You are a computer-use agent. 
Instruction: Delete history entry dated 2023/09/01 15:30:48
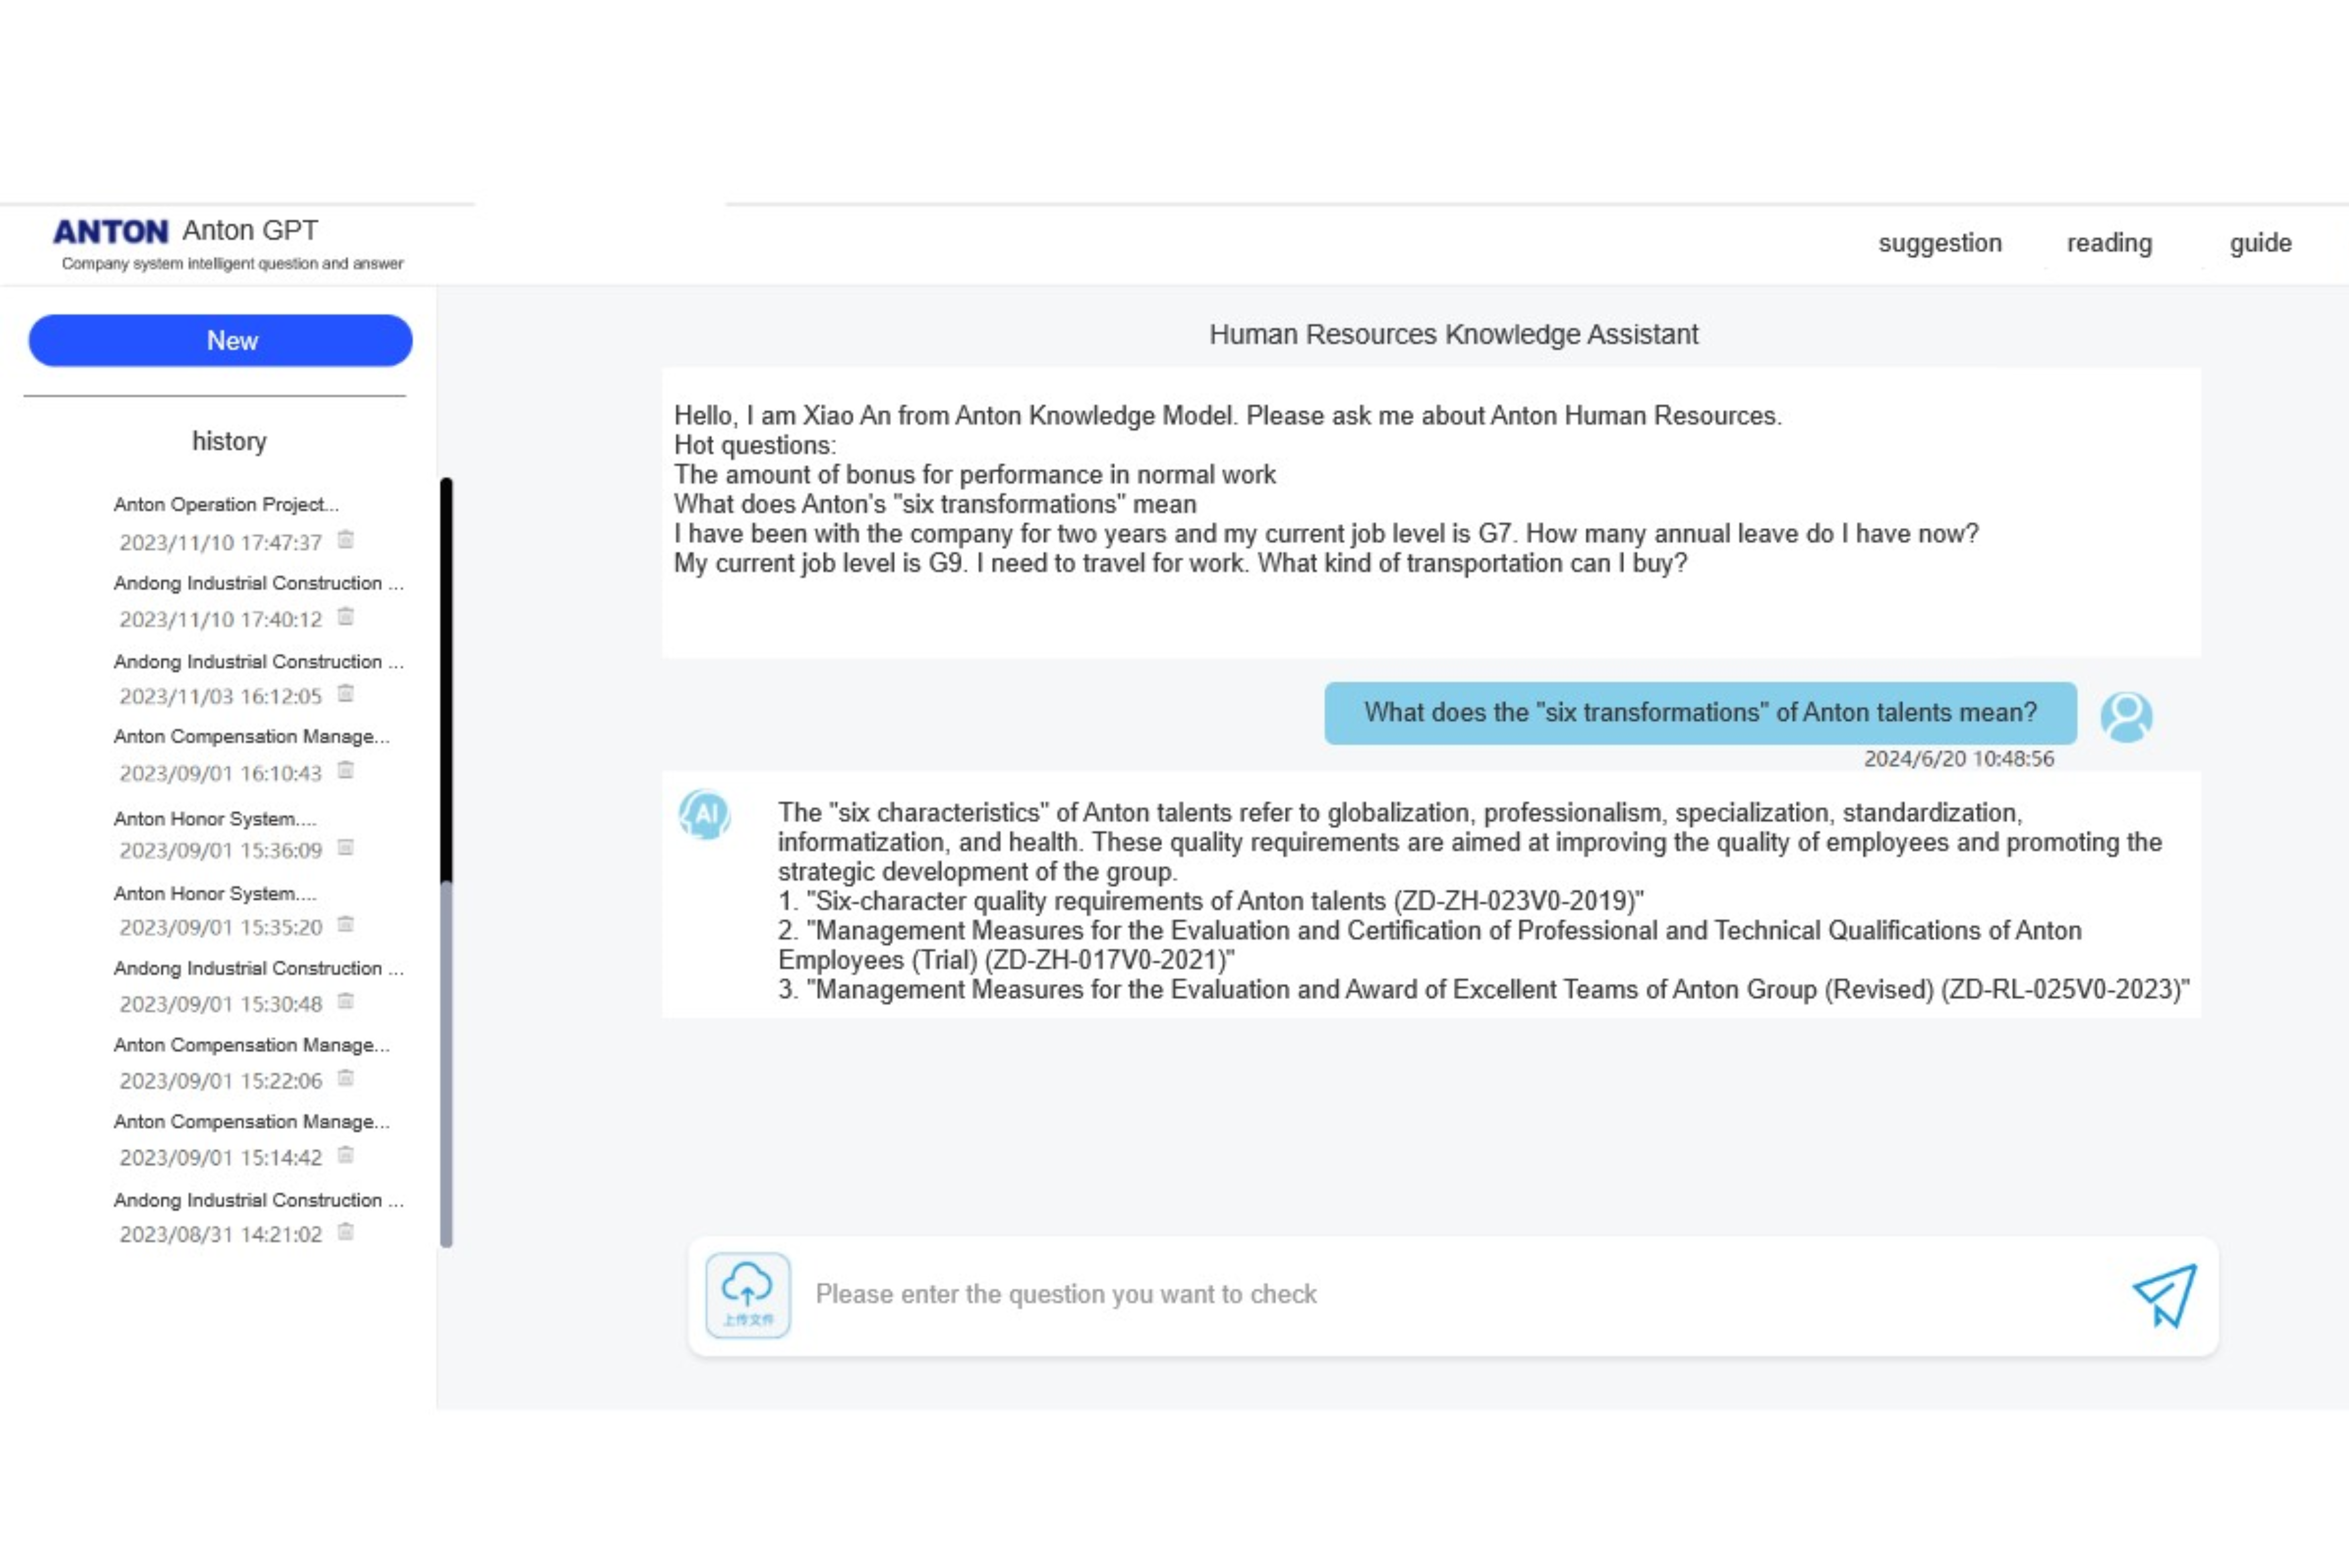point(346,1002)
